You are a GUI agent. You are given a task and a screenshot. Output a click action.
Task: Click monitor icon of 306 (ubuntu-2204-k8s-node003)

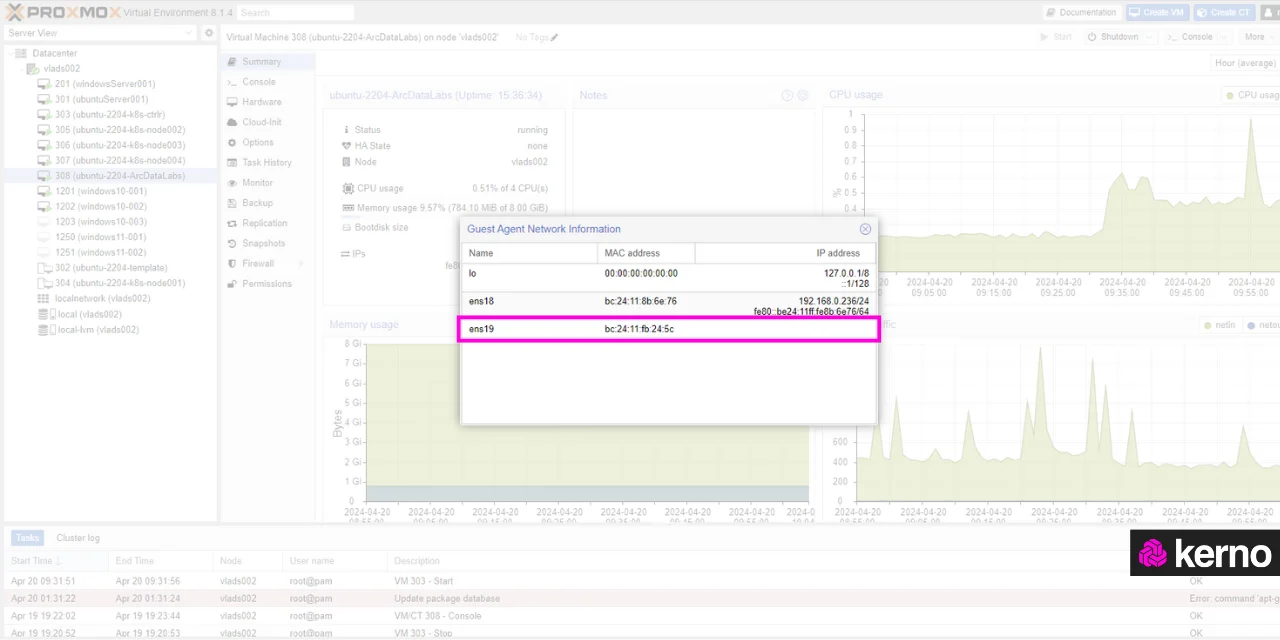pyautogui.click(x=44, y=145)
